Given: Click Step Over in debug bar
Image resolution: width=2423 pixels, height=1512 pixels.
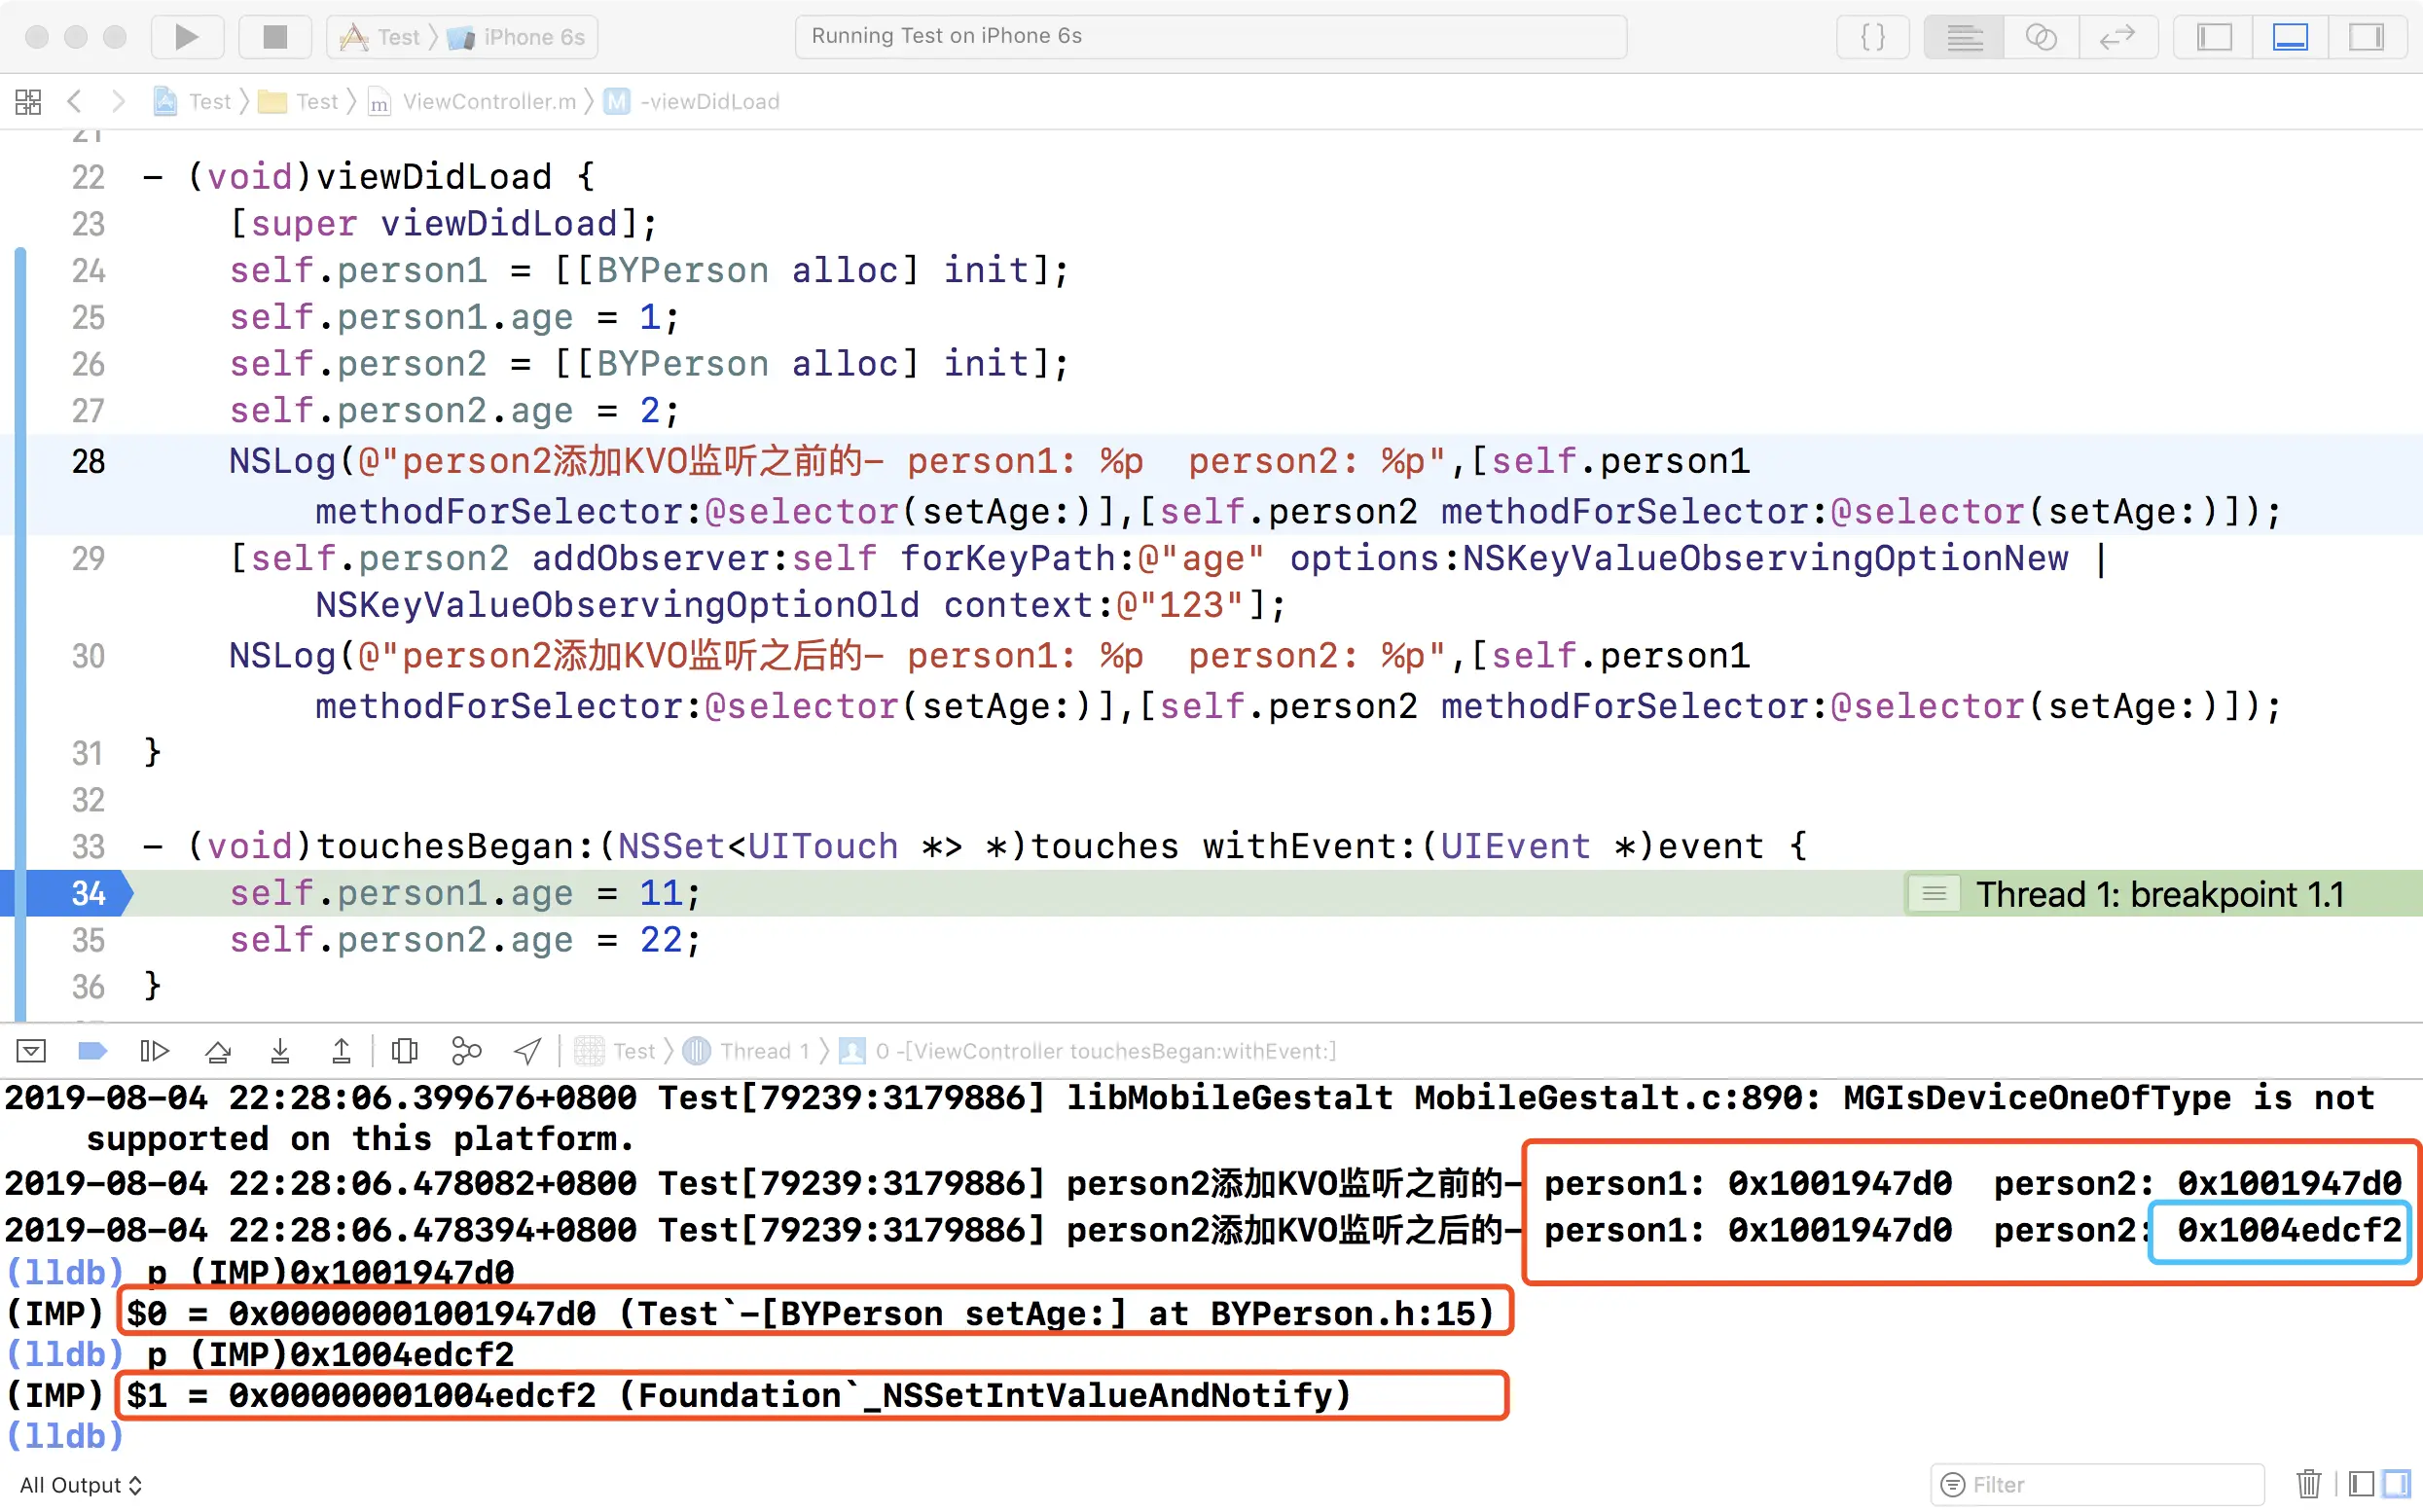Looking at the screenshot, I should [x=218, y=1051].
